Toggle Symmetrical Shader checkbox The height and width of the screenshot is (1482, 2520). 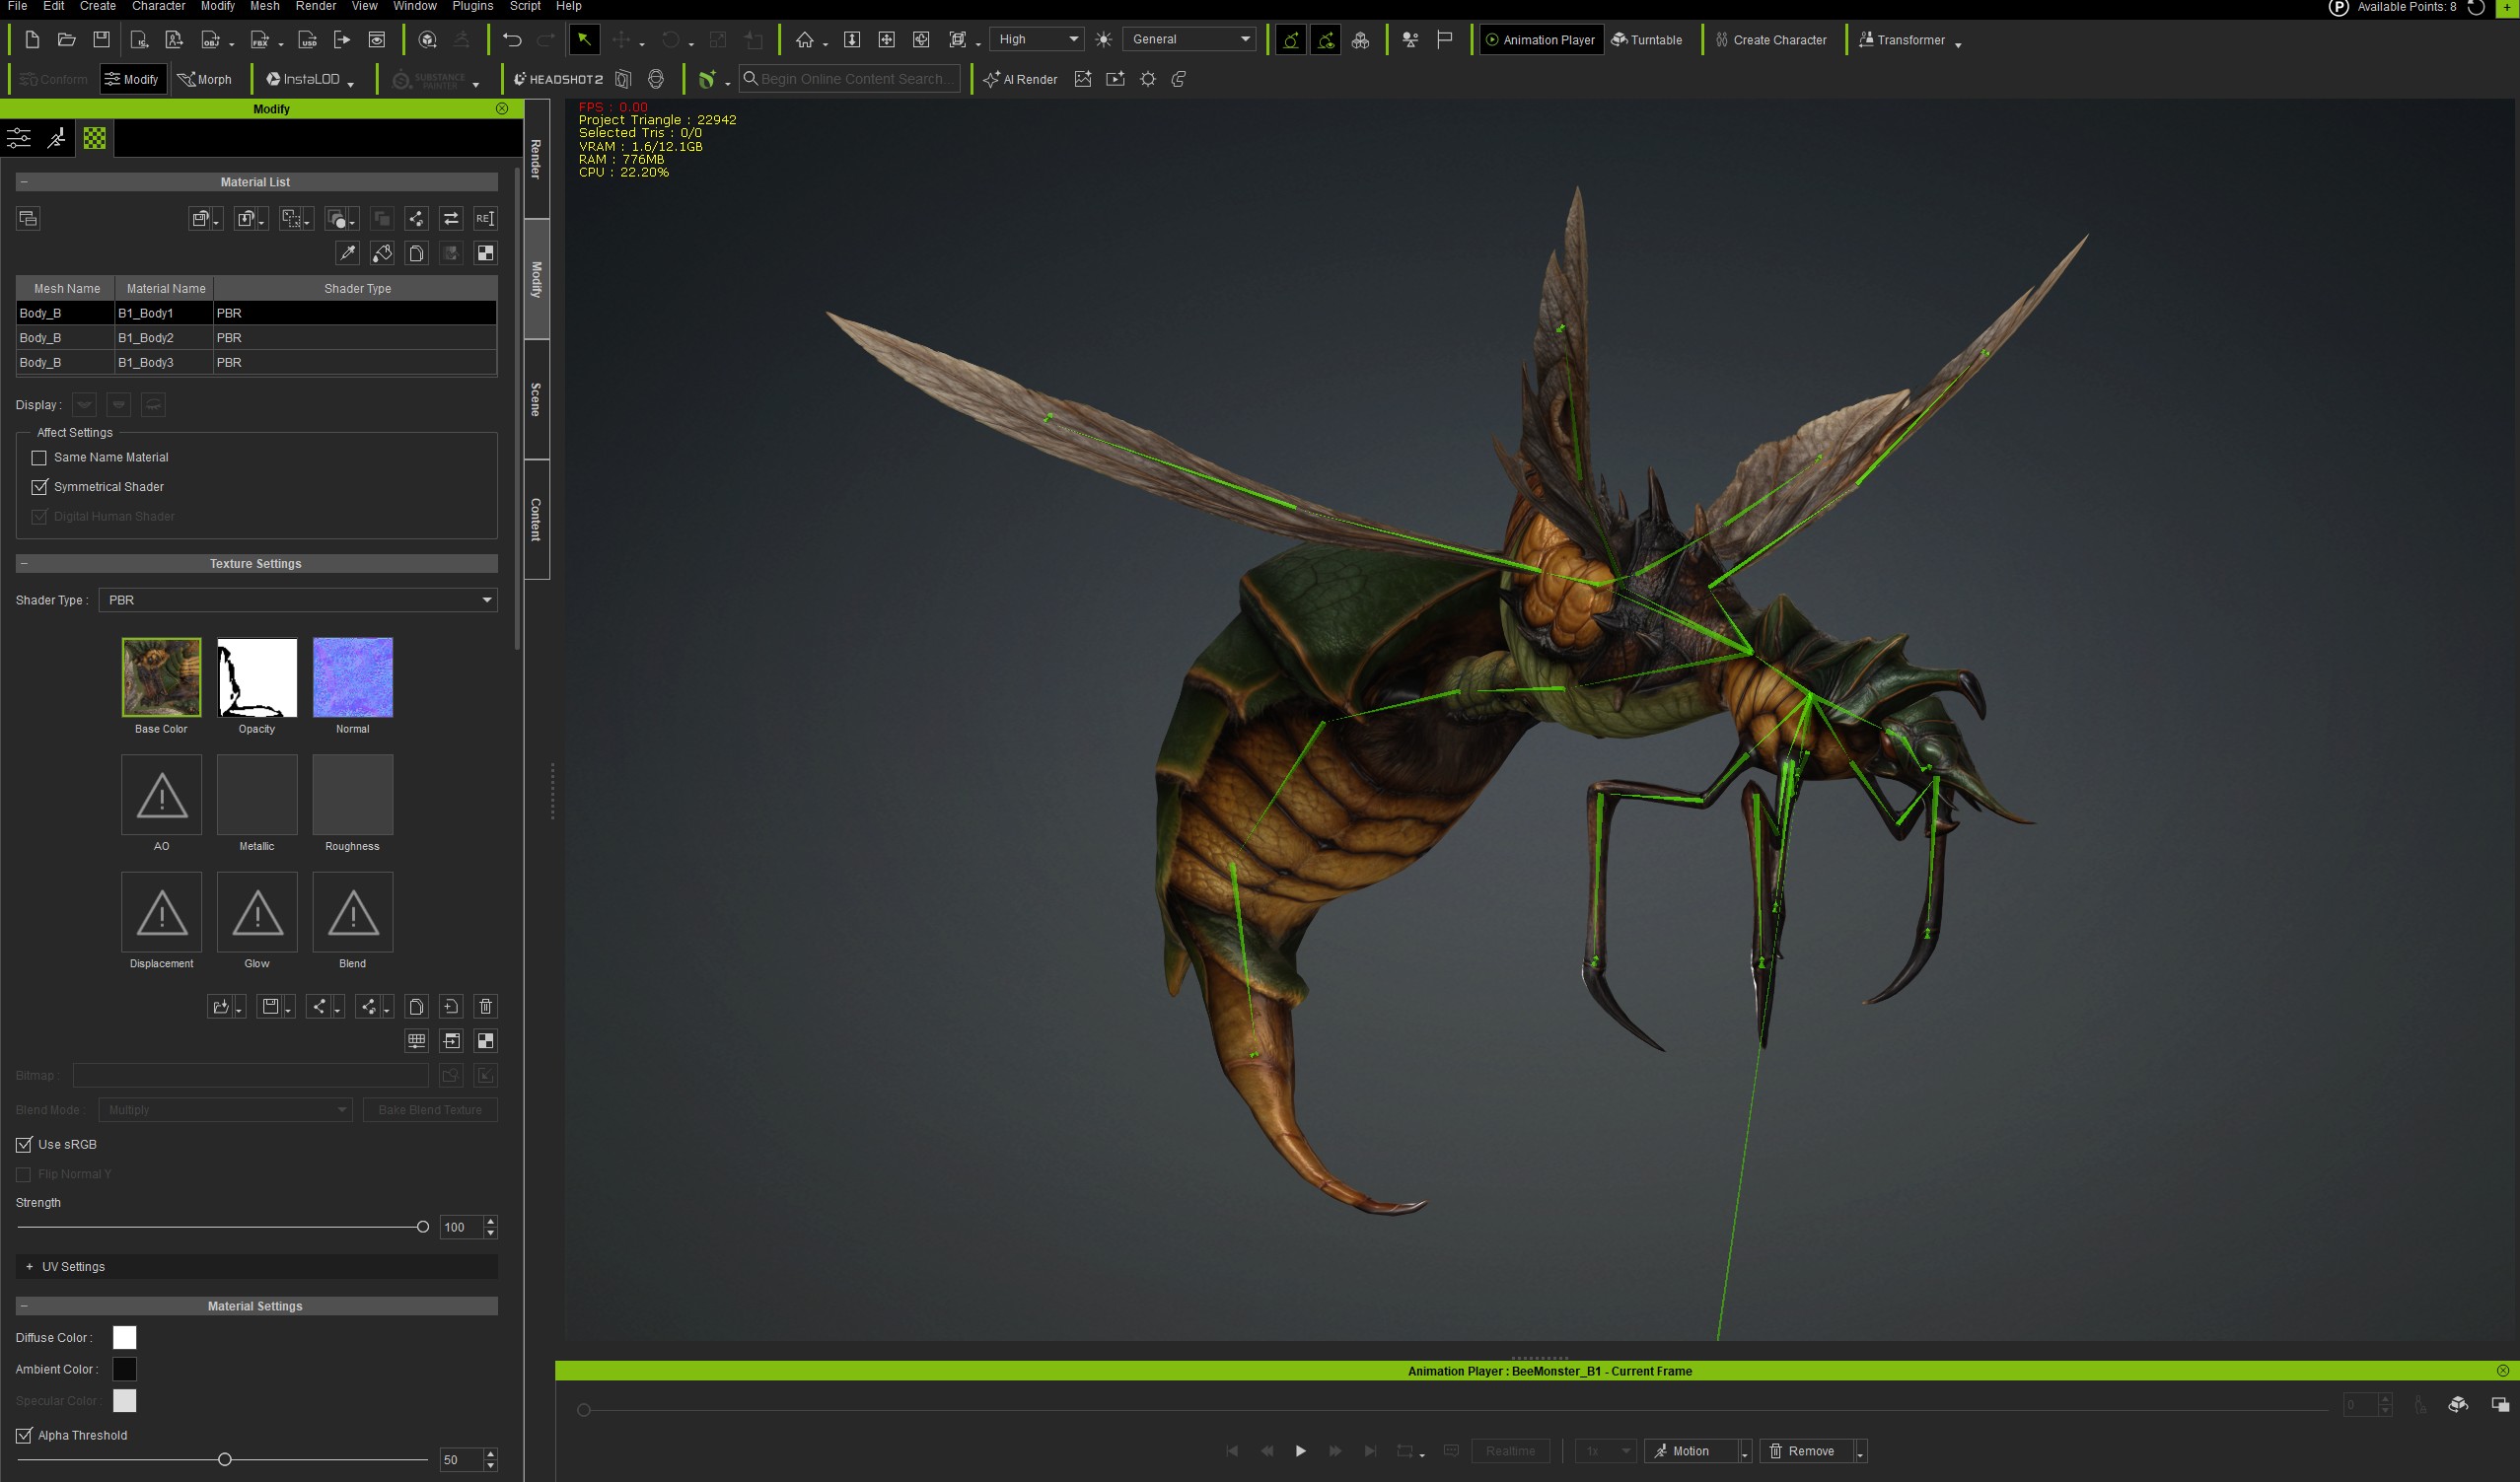tap(40, 487)
